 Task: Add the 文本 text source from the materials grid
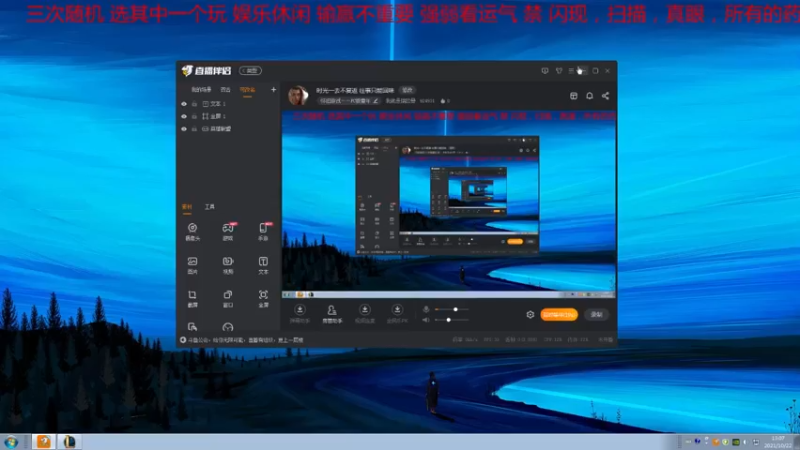(x=263, y=265)
